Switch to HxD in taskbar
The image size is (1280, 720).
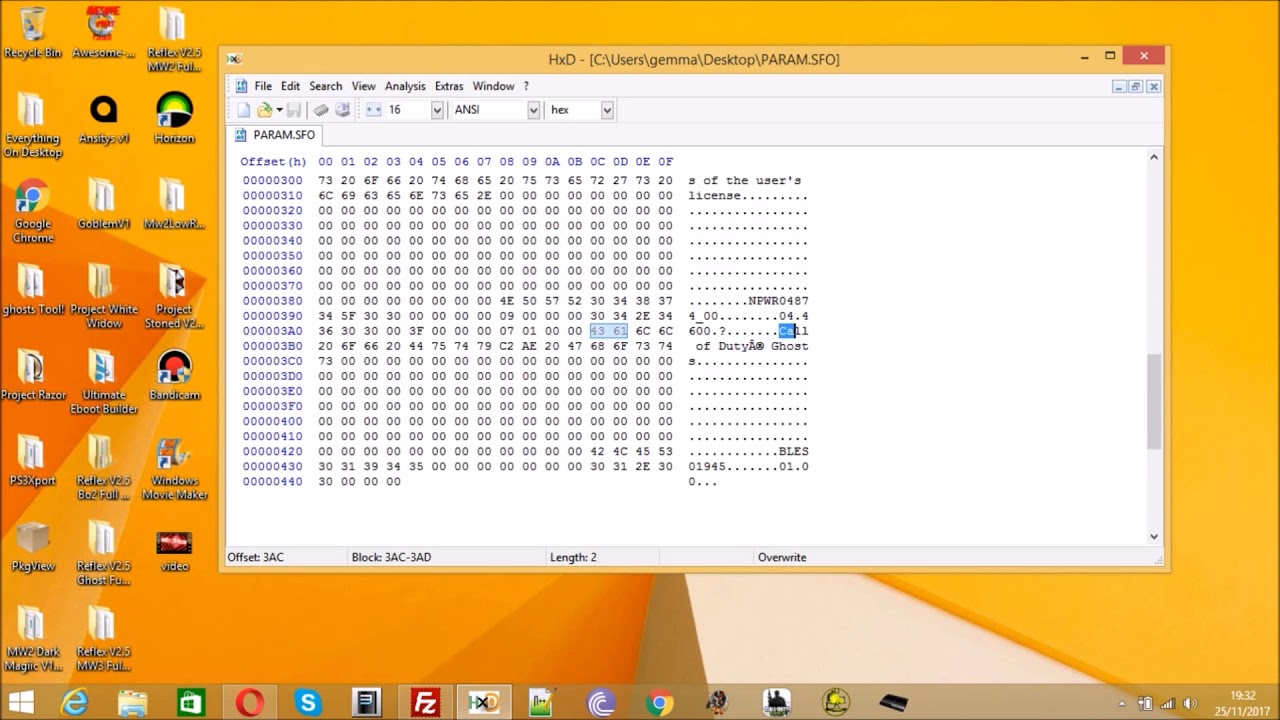pyautogui.click(x=484, y=703)
